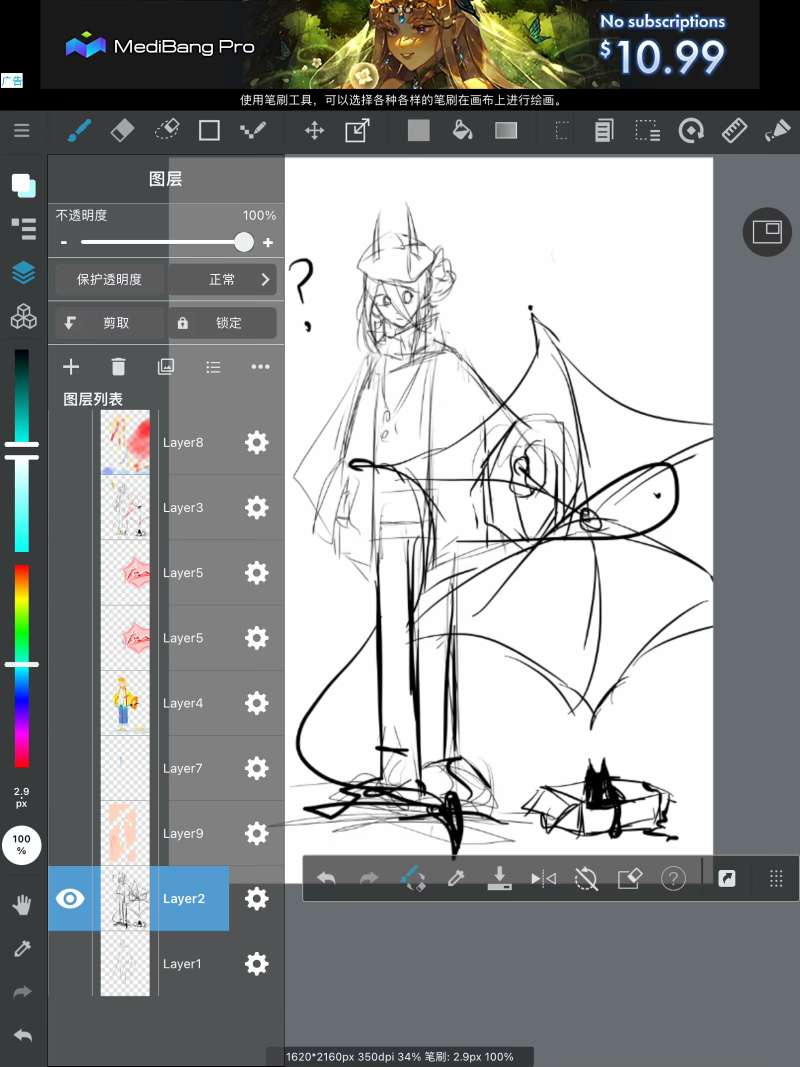The image size is (800, 1067).
Task: Tap the 100% brush opacity circle
Action: pyautogui.click(x=22, y=844)
